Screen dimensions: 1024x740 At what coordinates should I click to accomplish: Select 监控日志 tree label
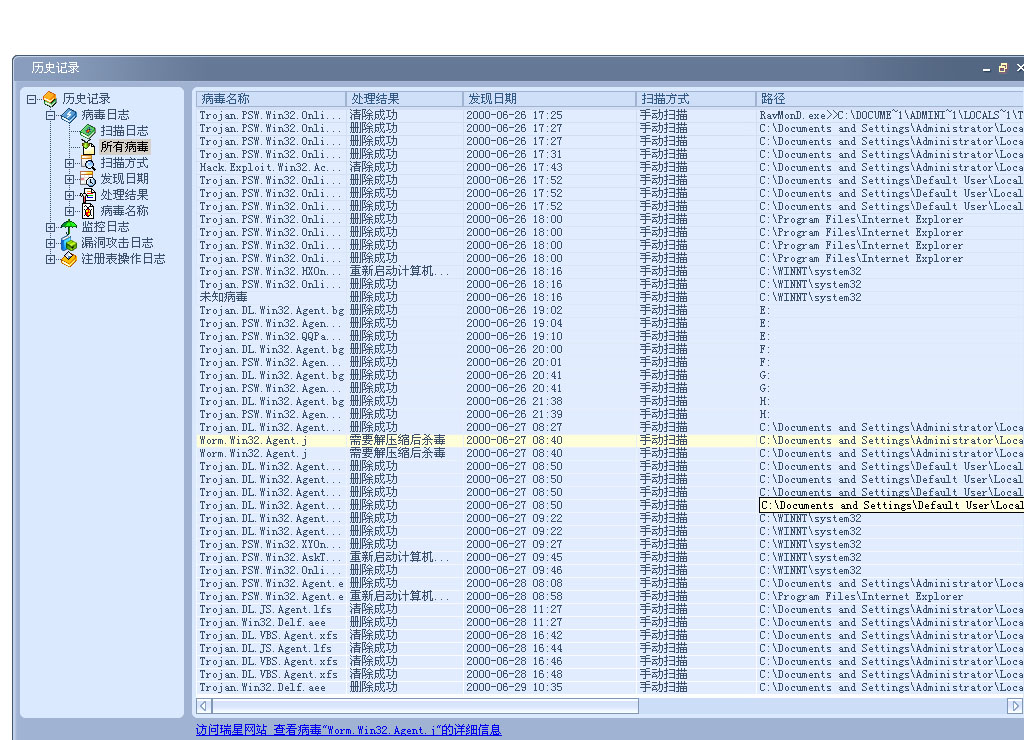(105, 227)
